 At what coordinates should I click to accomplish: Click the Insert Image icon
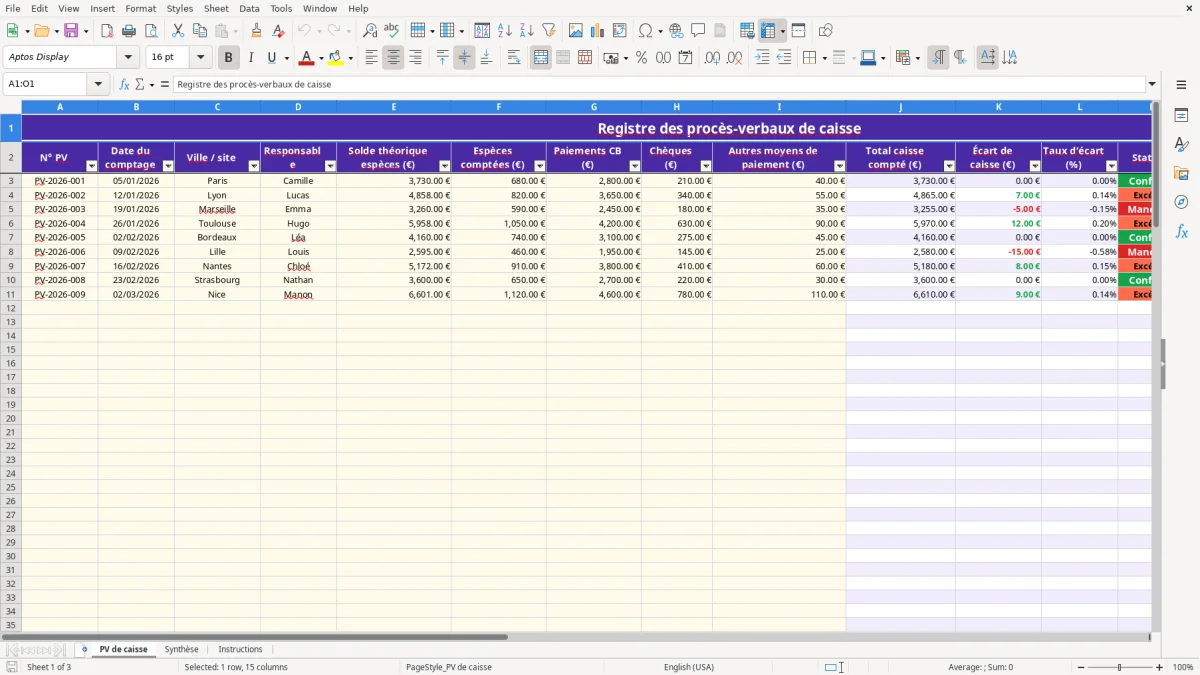576,31
